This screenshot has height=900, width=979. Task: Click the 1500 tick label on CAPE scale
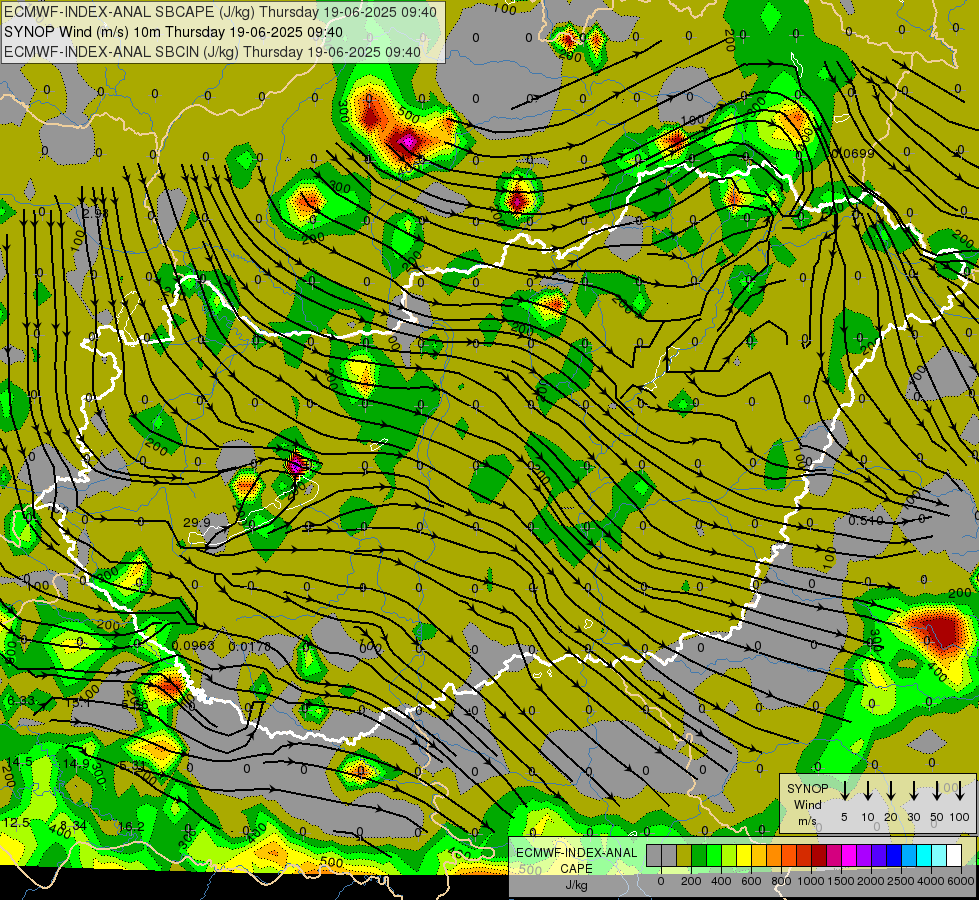pos(841,881)
